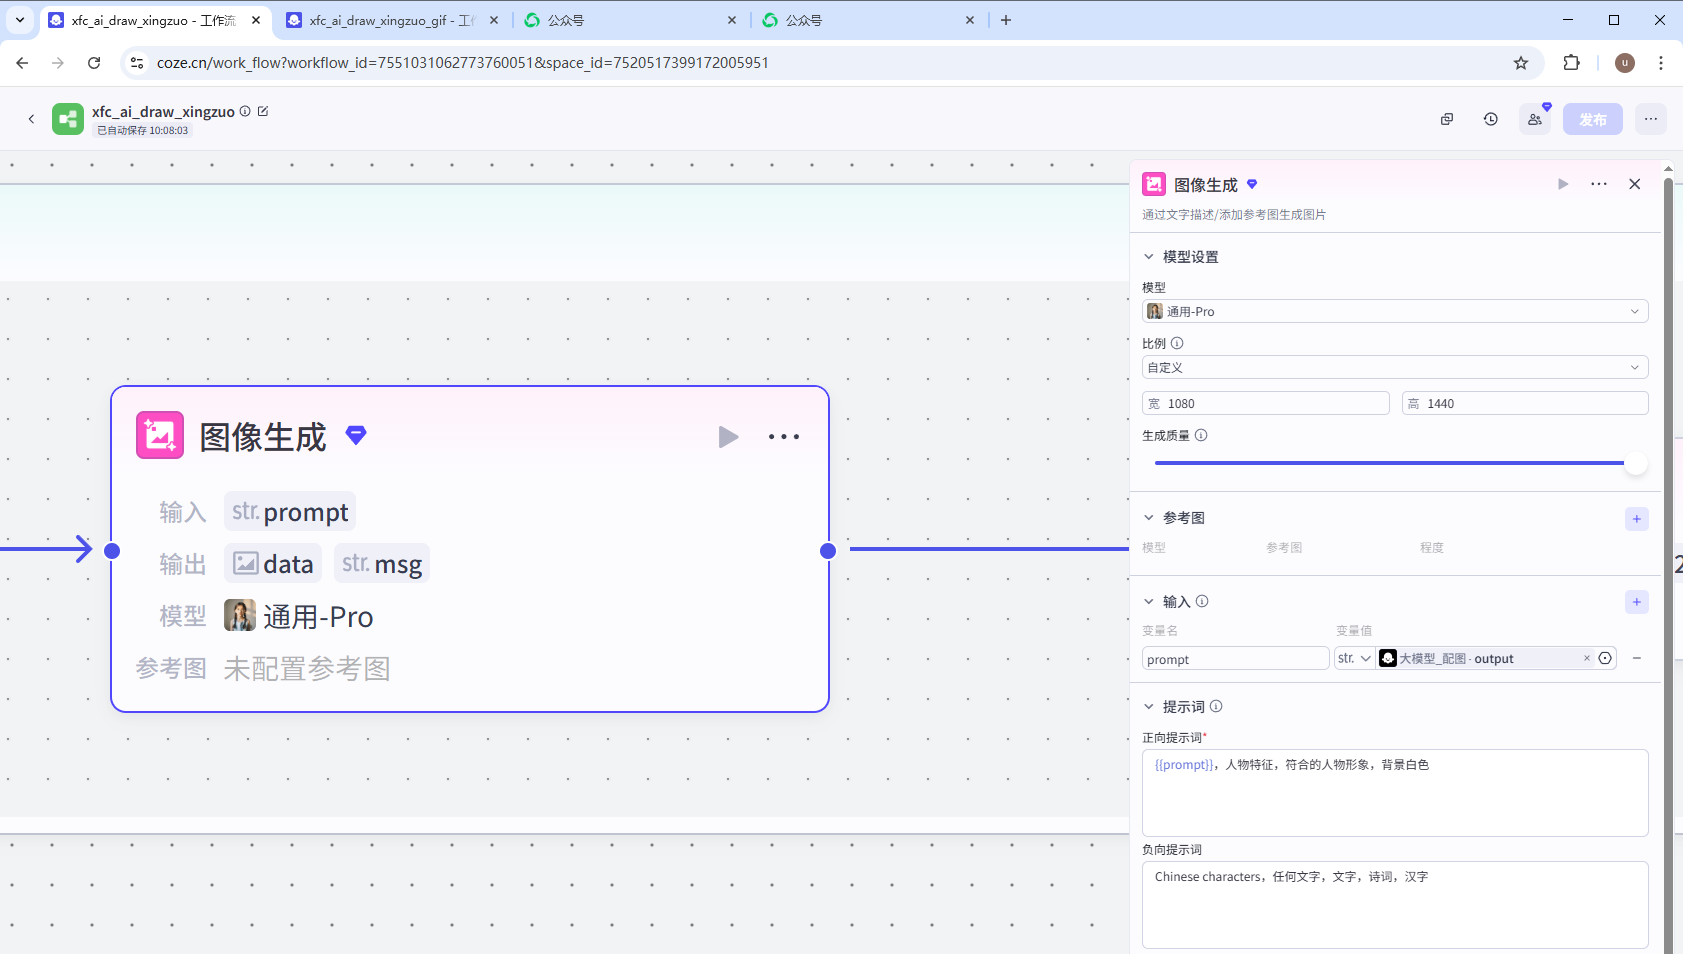The width and height of the screenshot is (1683, 954).
Task: Click the duplicate workflow icon in header
Action: point(1447,119)
